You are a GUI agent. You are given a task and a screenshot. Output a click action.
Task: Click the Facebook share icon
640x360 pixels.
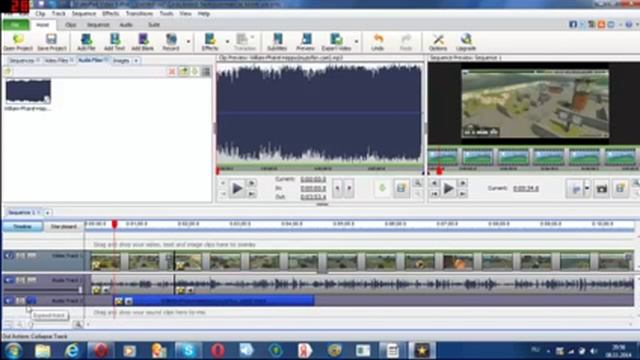point(573,24)
